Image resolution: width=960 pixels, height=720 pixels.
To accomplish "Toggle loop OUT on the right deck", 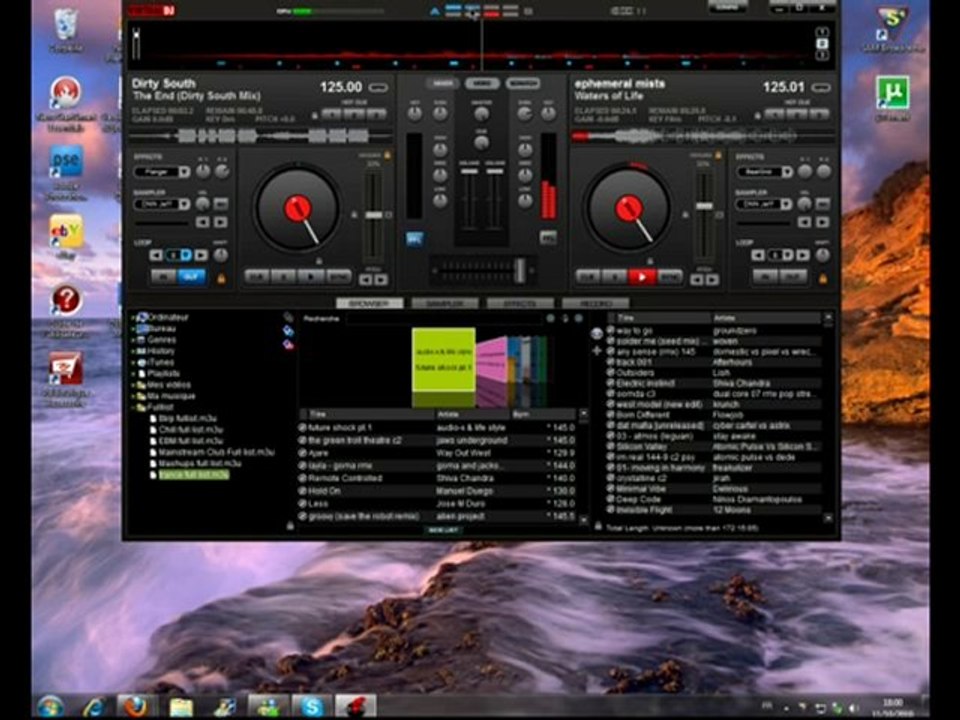I will tap(792, 277).
